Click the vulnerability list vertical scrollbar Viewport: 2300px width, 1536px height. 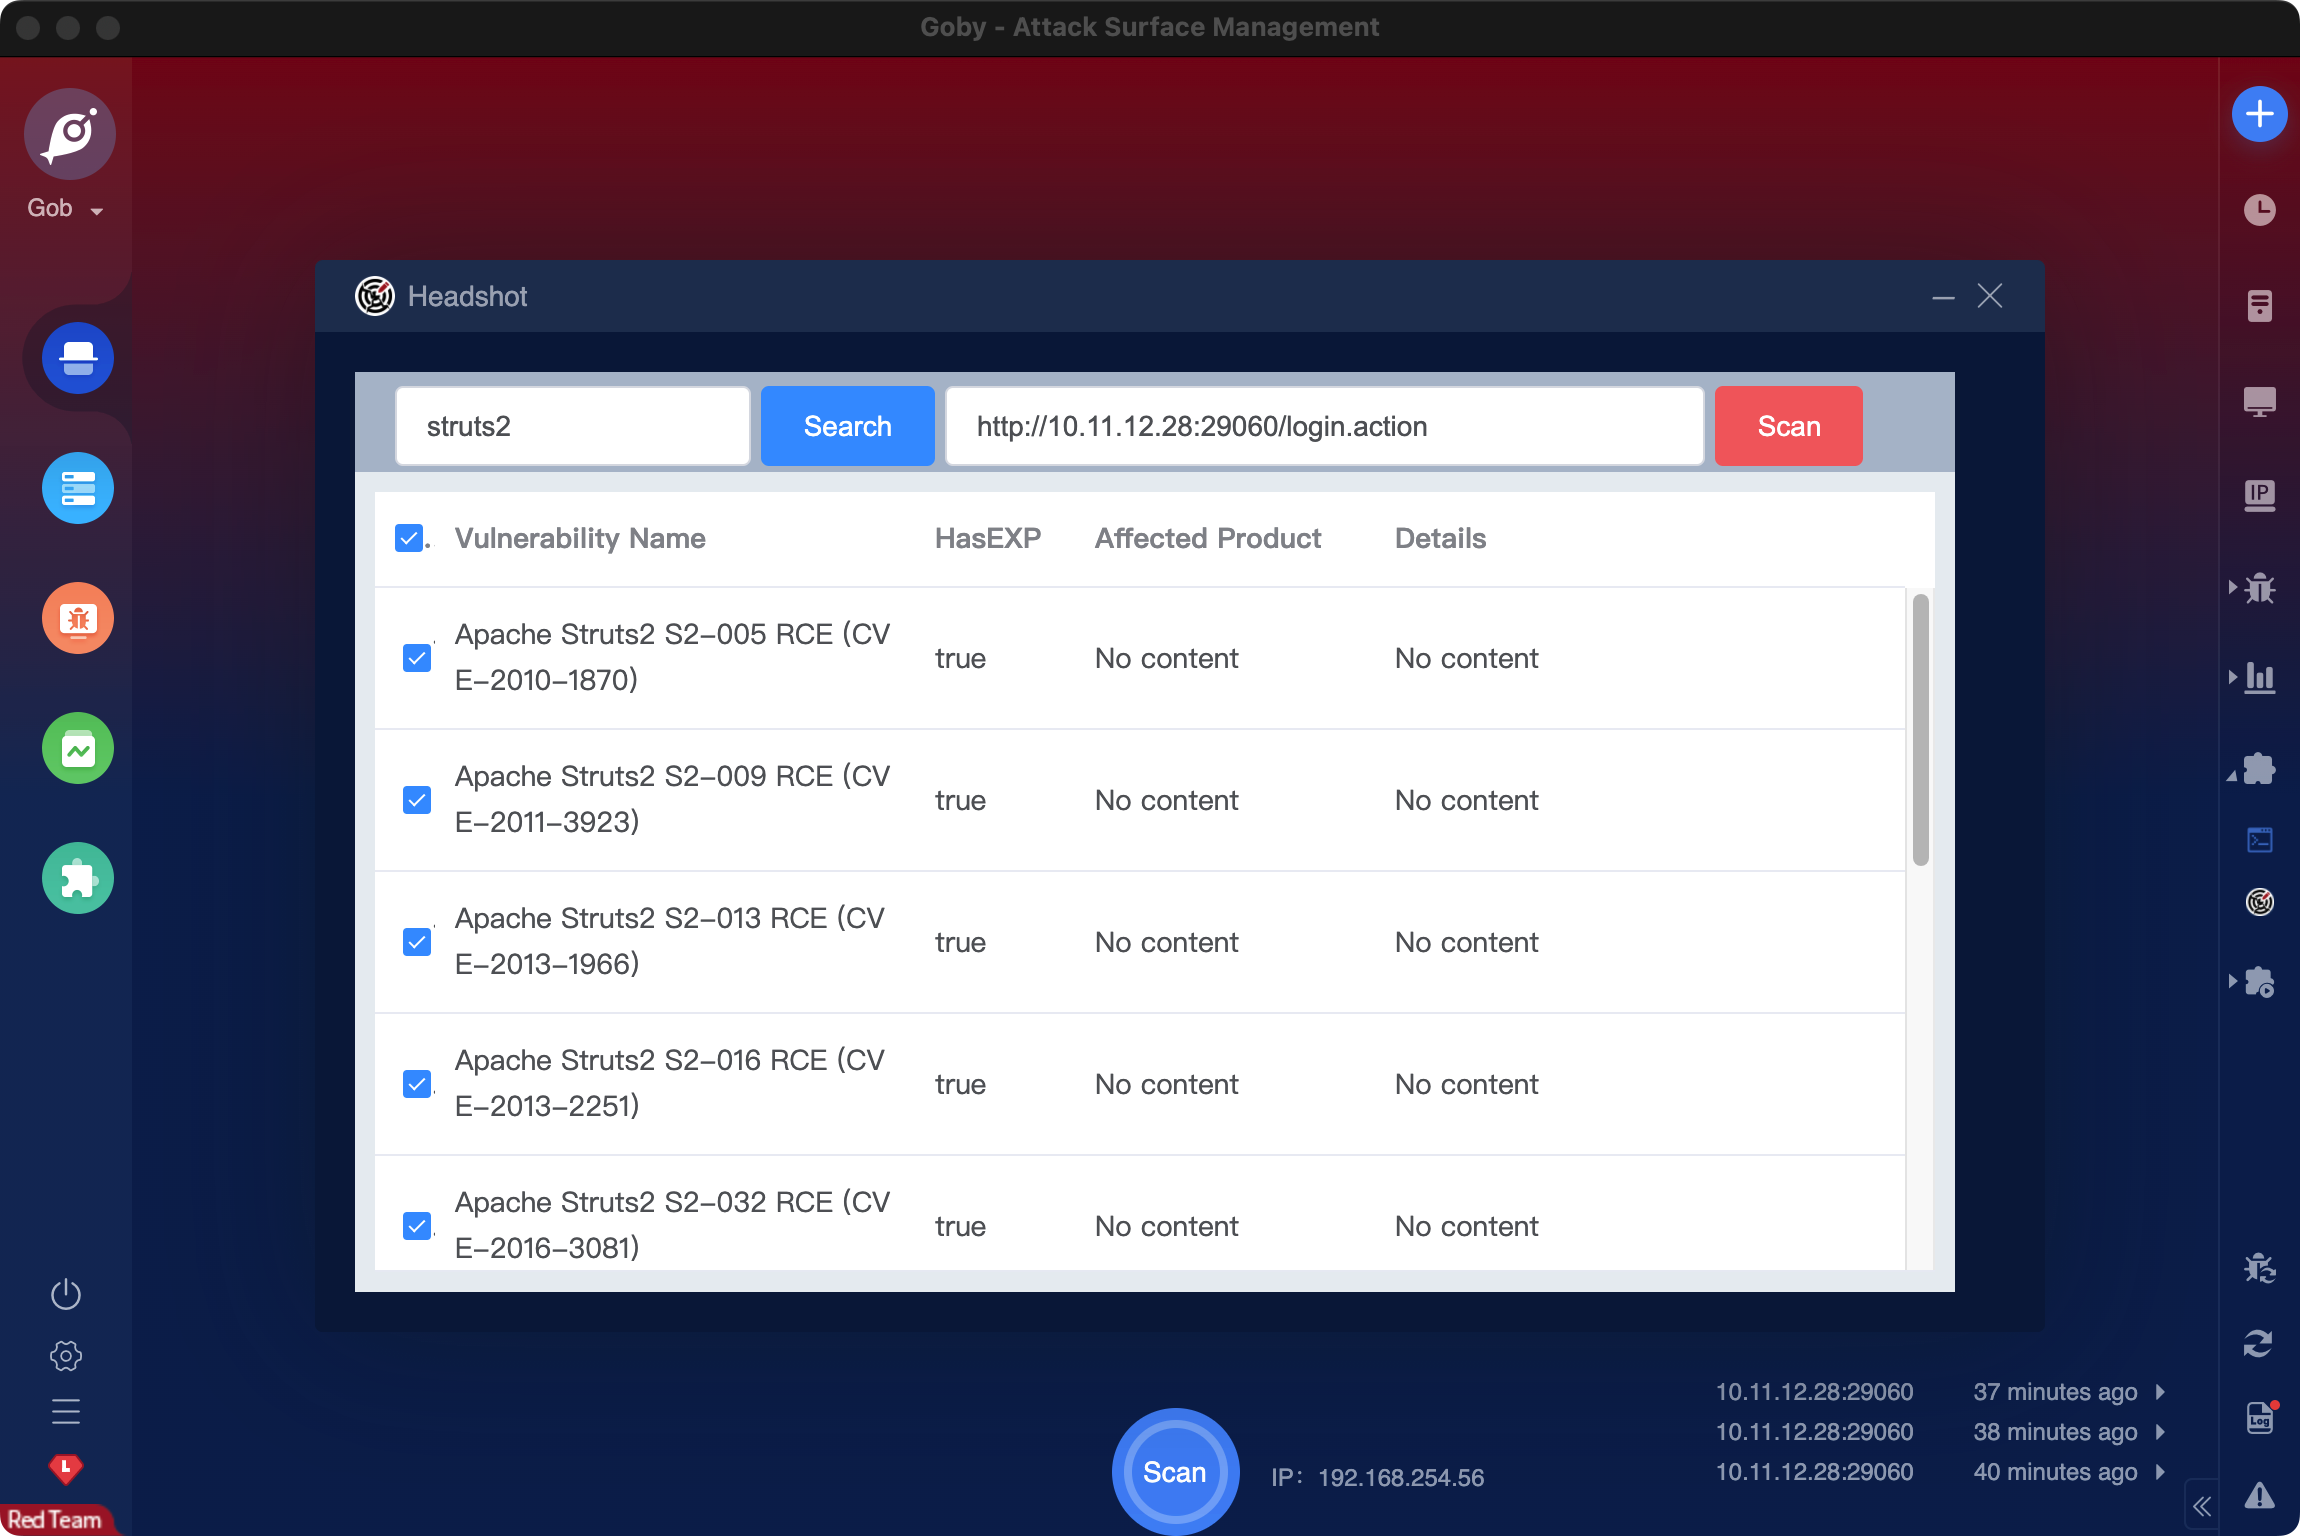pyautogui.click(x=1920, y=730)
